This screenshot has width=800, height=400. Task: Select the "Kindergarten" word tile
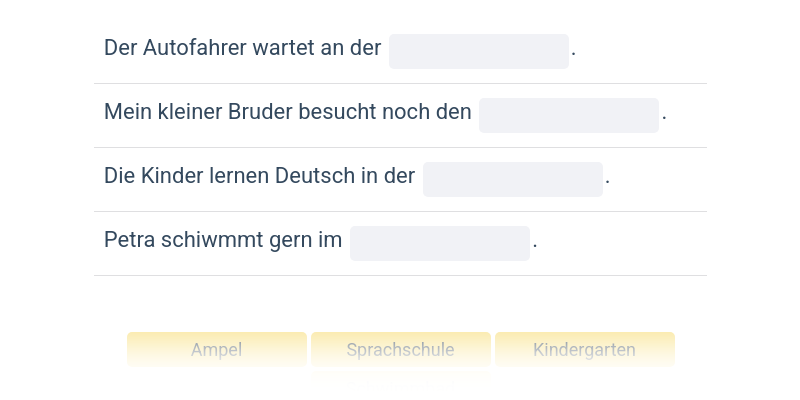584,350
